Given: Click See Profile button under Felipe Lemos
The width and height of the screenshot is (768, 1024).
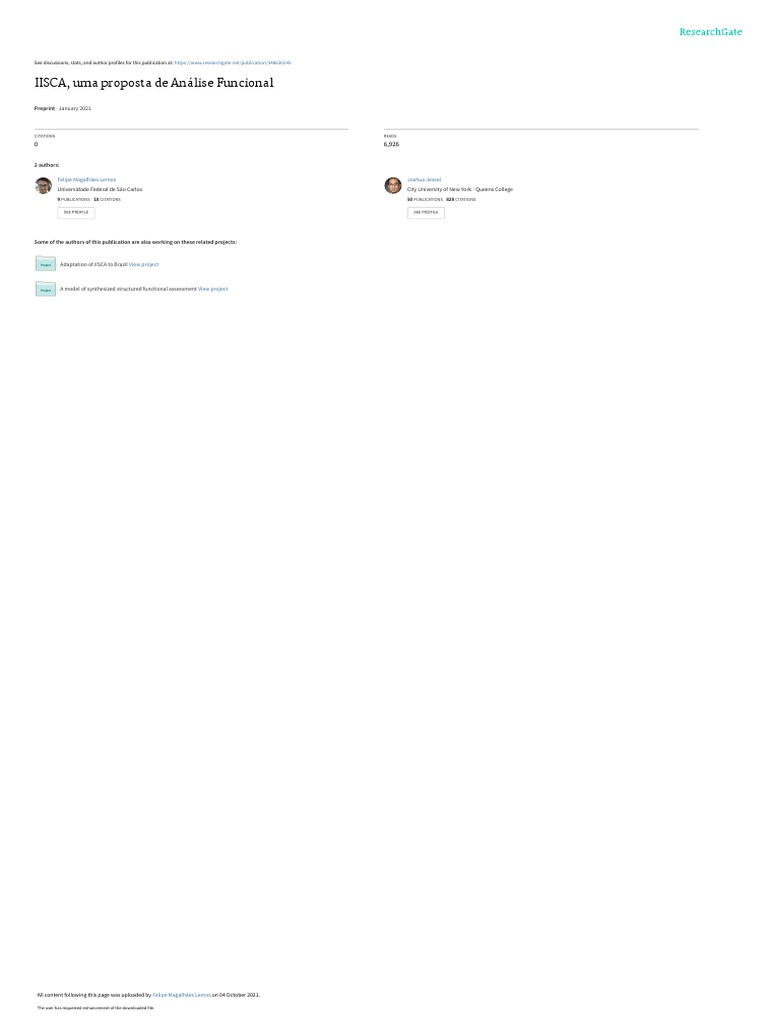Looking at the screenshot, I should pos(76,212).
